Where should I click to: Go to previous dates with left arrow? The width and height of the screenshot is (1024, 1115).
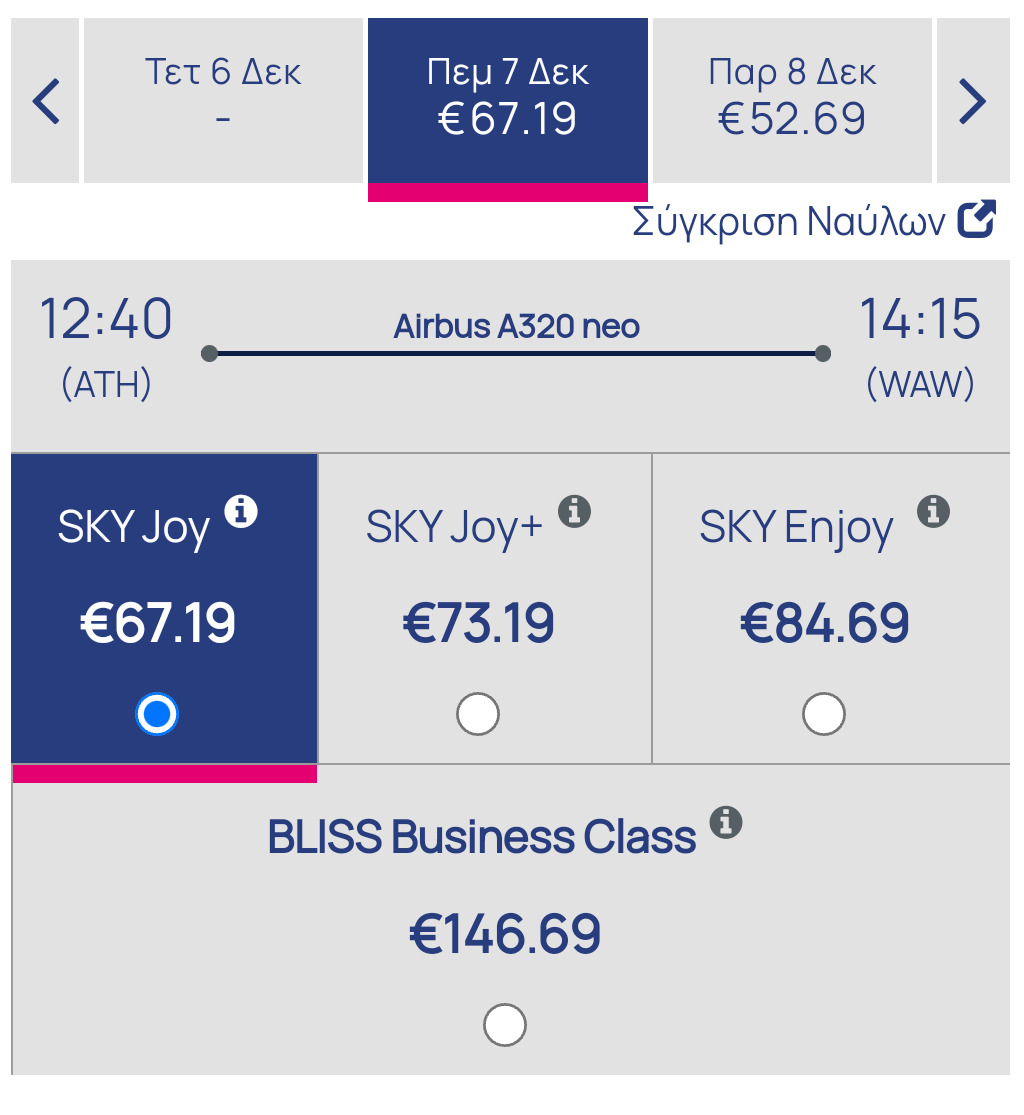click(46, 101)
